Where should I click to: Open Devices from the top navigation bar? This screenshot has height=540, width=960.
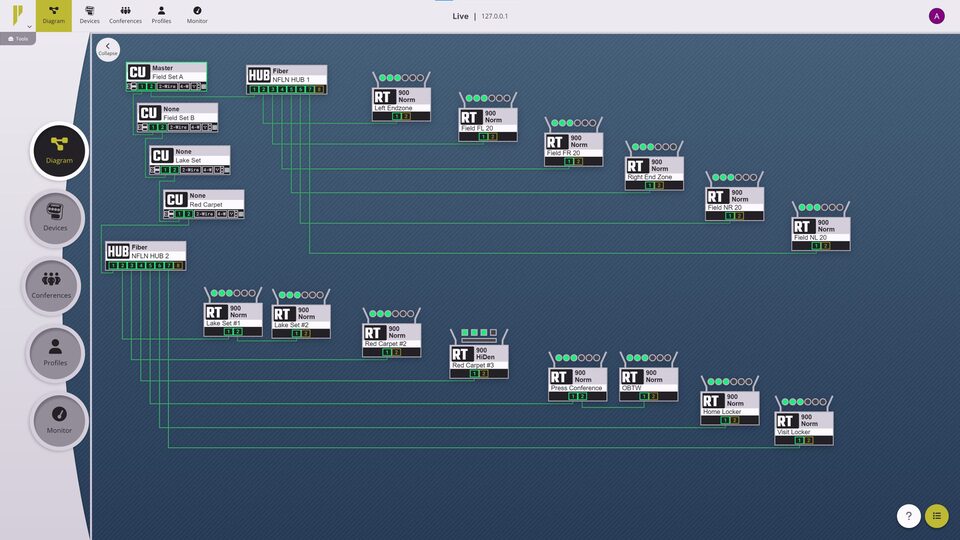point(90,15)
